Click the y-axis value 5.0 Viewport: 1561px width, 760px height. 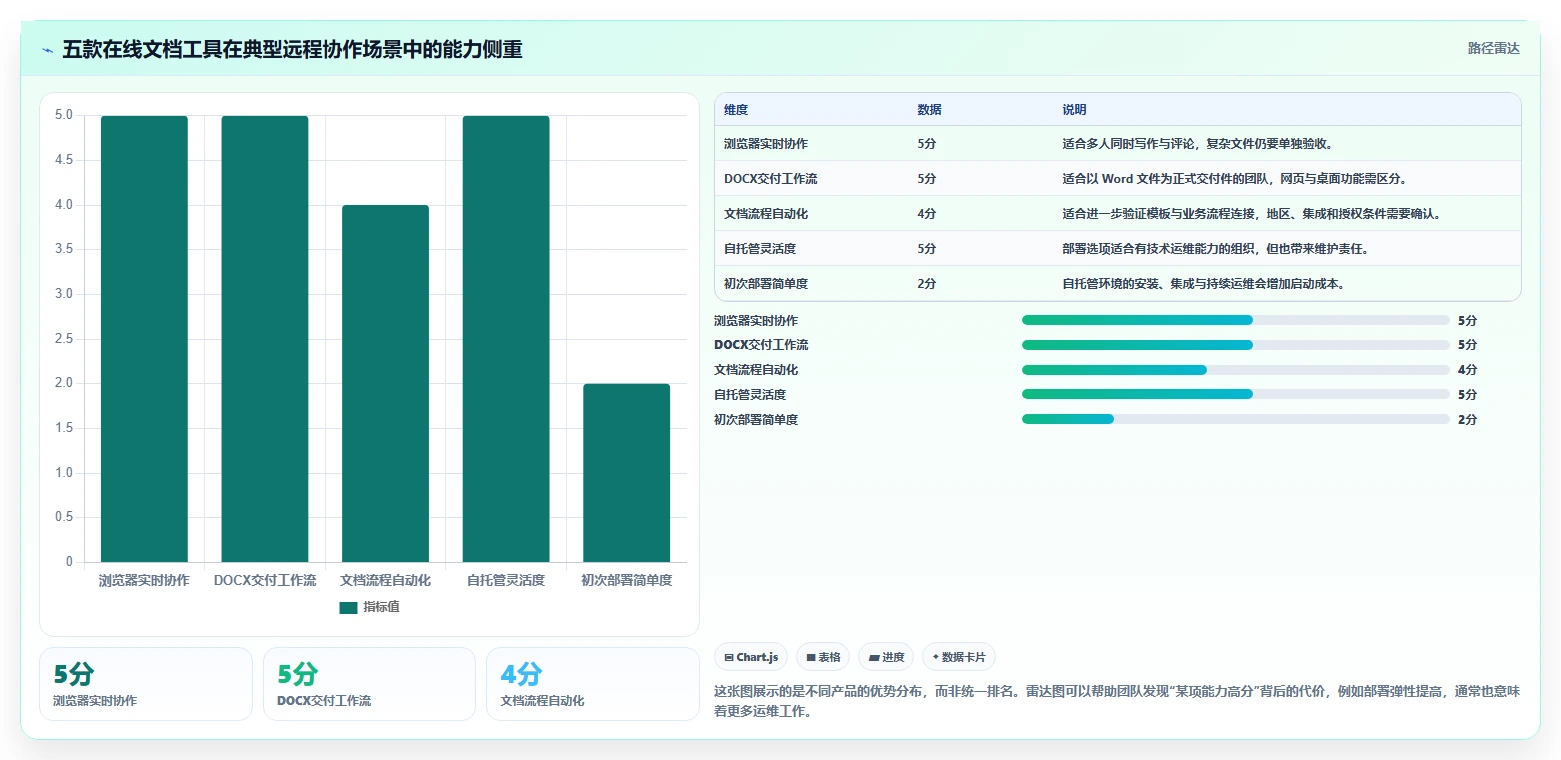click(64, 115)
